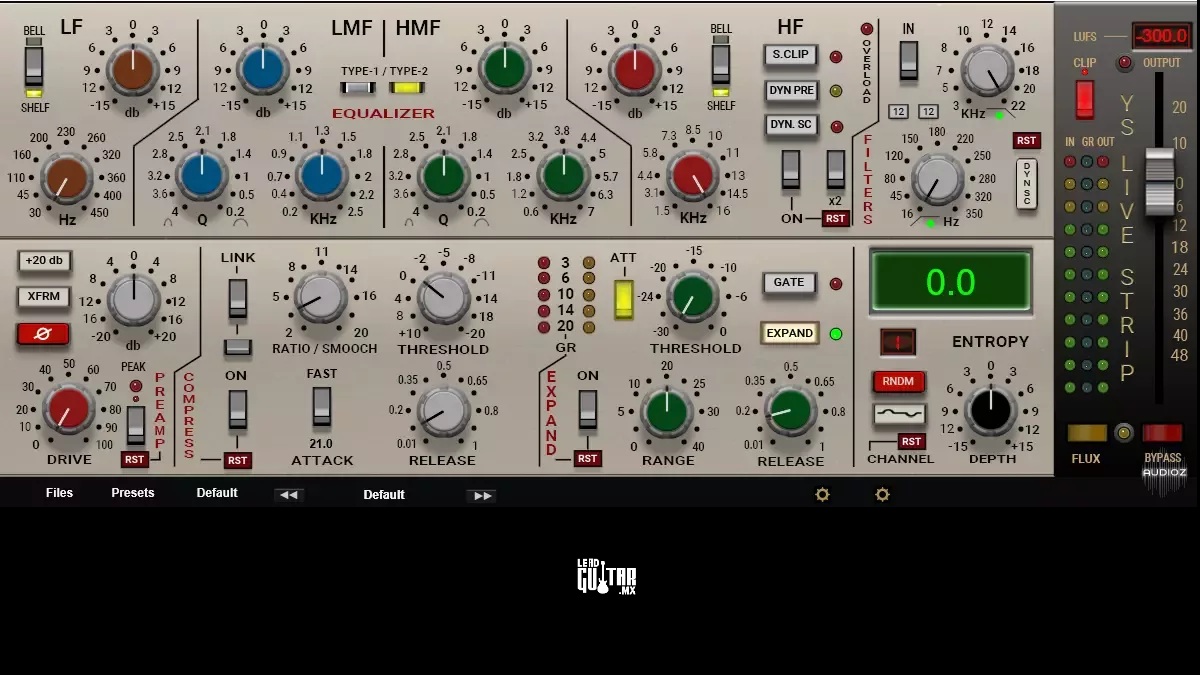Click the entropy waveform shape button
Viewport: 1200px width, 675px height.
(x=899, y=414)
